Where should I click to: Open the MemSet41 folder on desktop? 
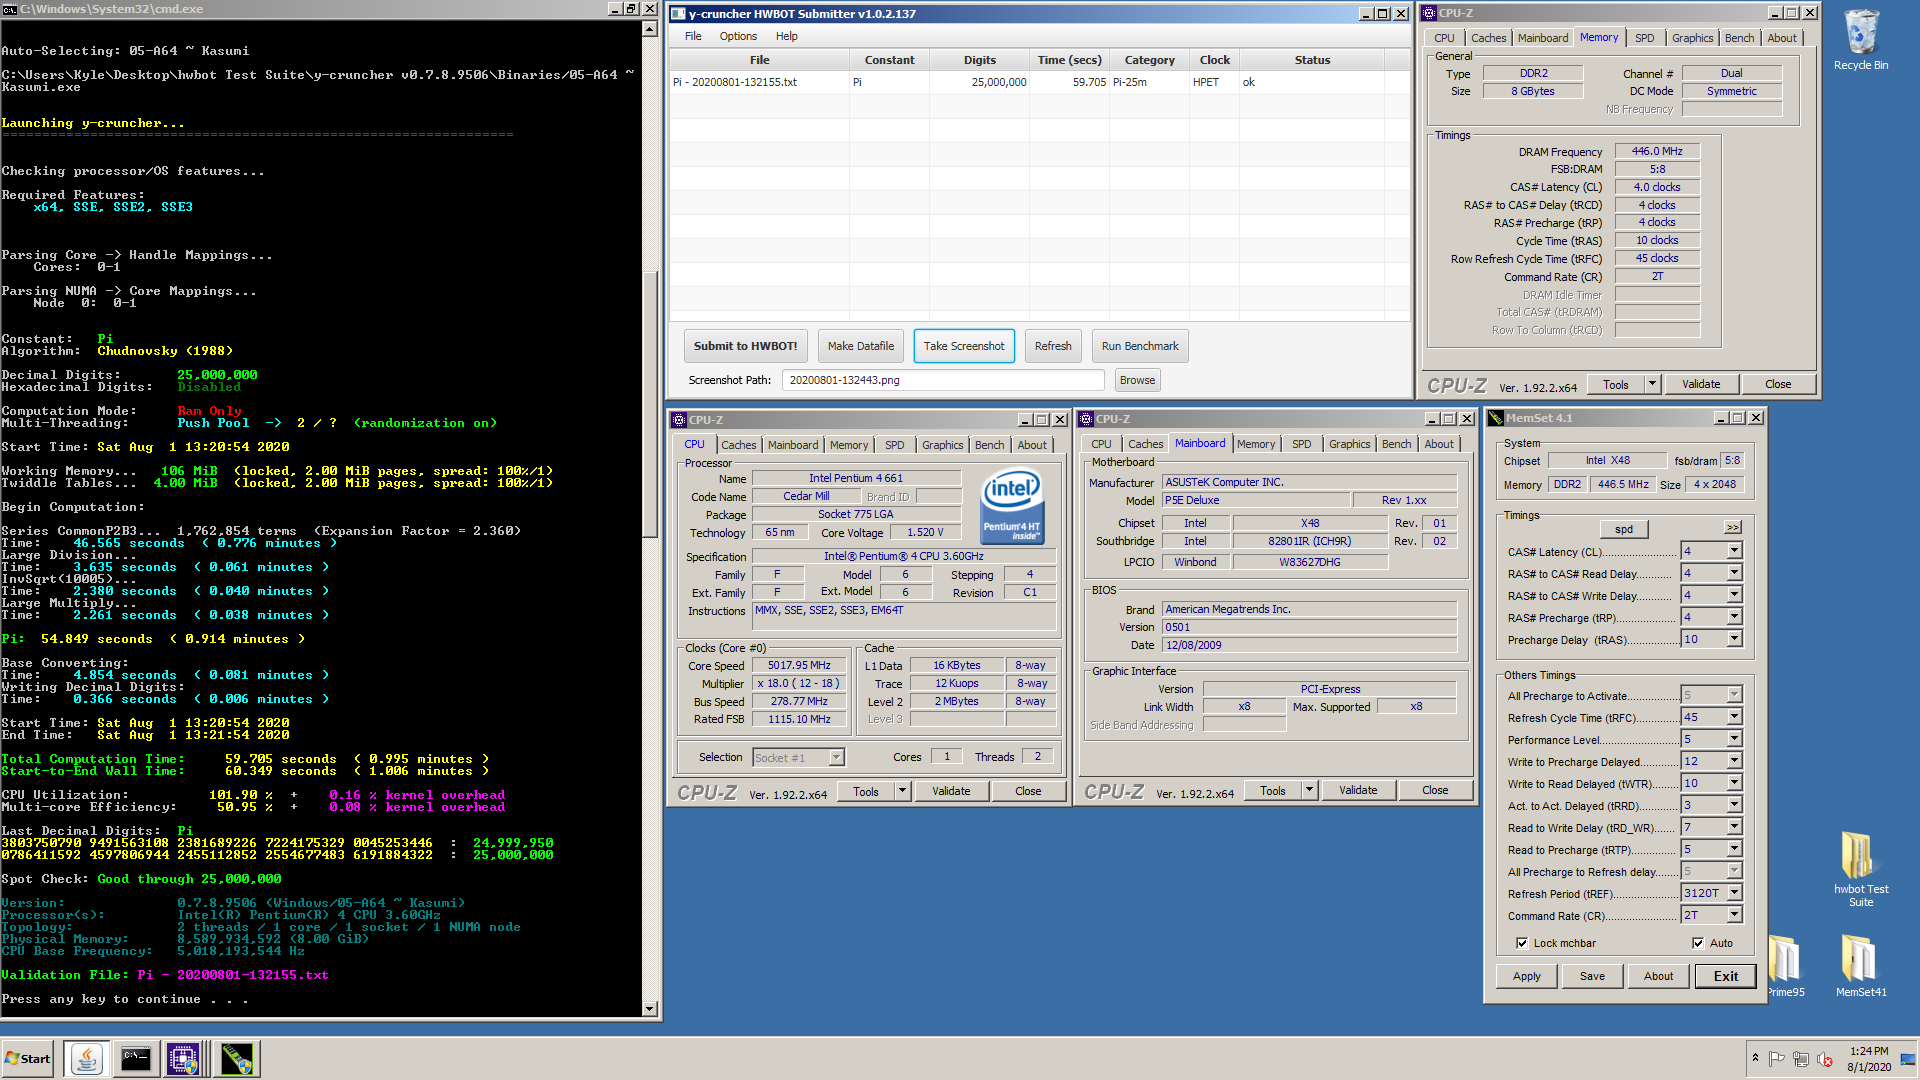coord(1860,966)
